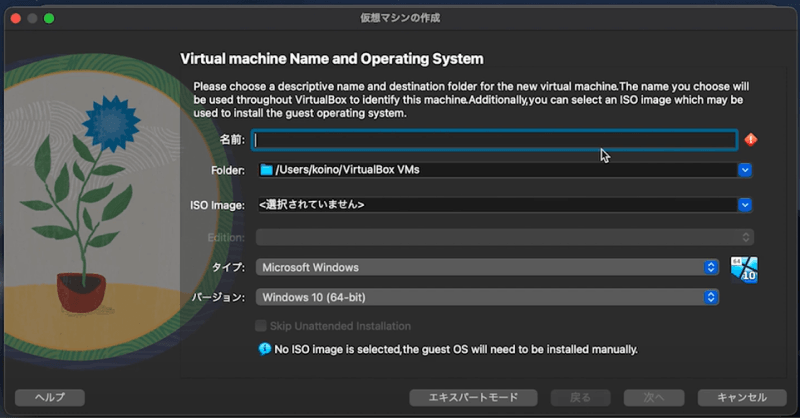Click the /Users/koino/VirtualBox VMs path text
800x418 pixels.
click(x=347, y=170)
